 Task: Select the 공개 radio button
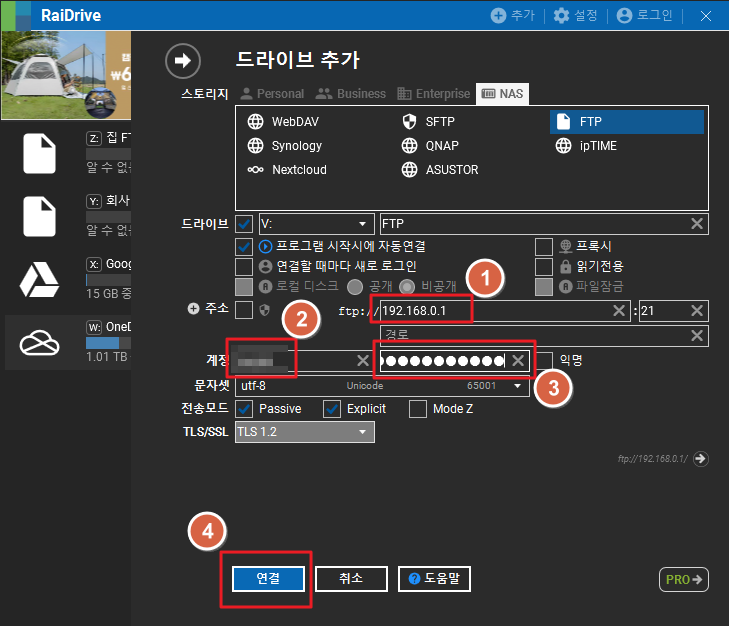coord(355,286)
